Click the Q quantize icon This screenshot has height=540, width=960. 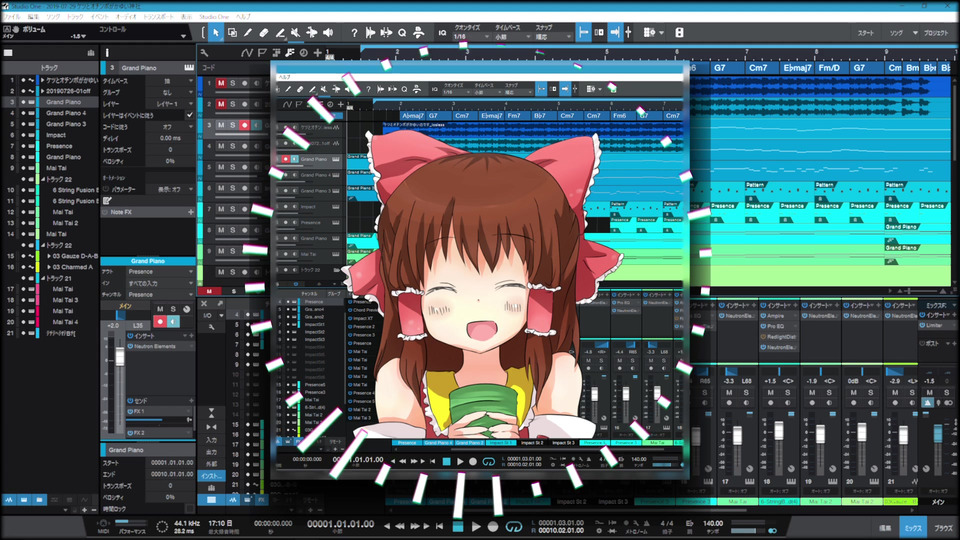pyautogui.click(x=402, y=32)
